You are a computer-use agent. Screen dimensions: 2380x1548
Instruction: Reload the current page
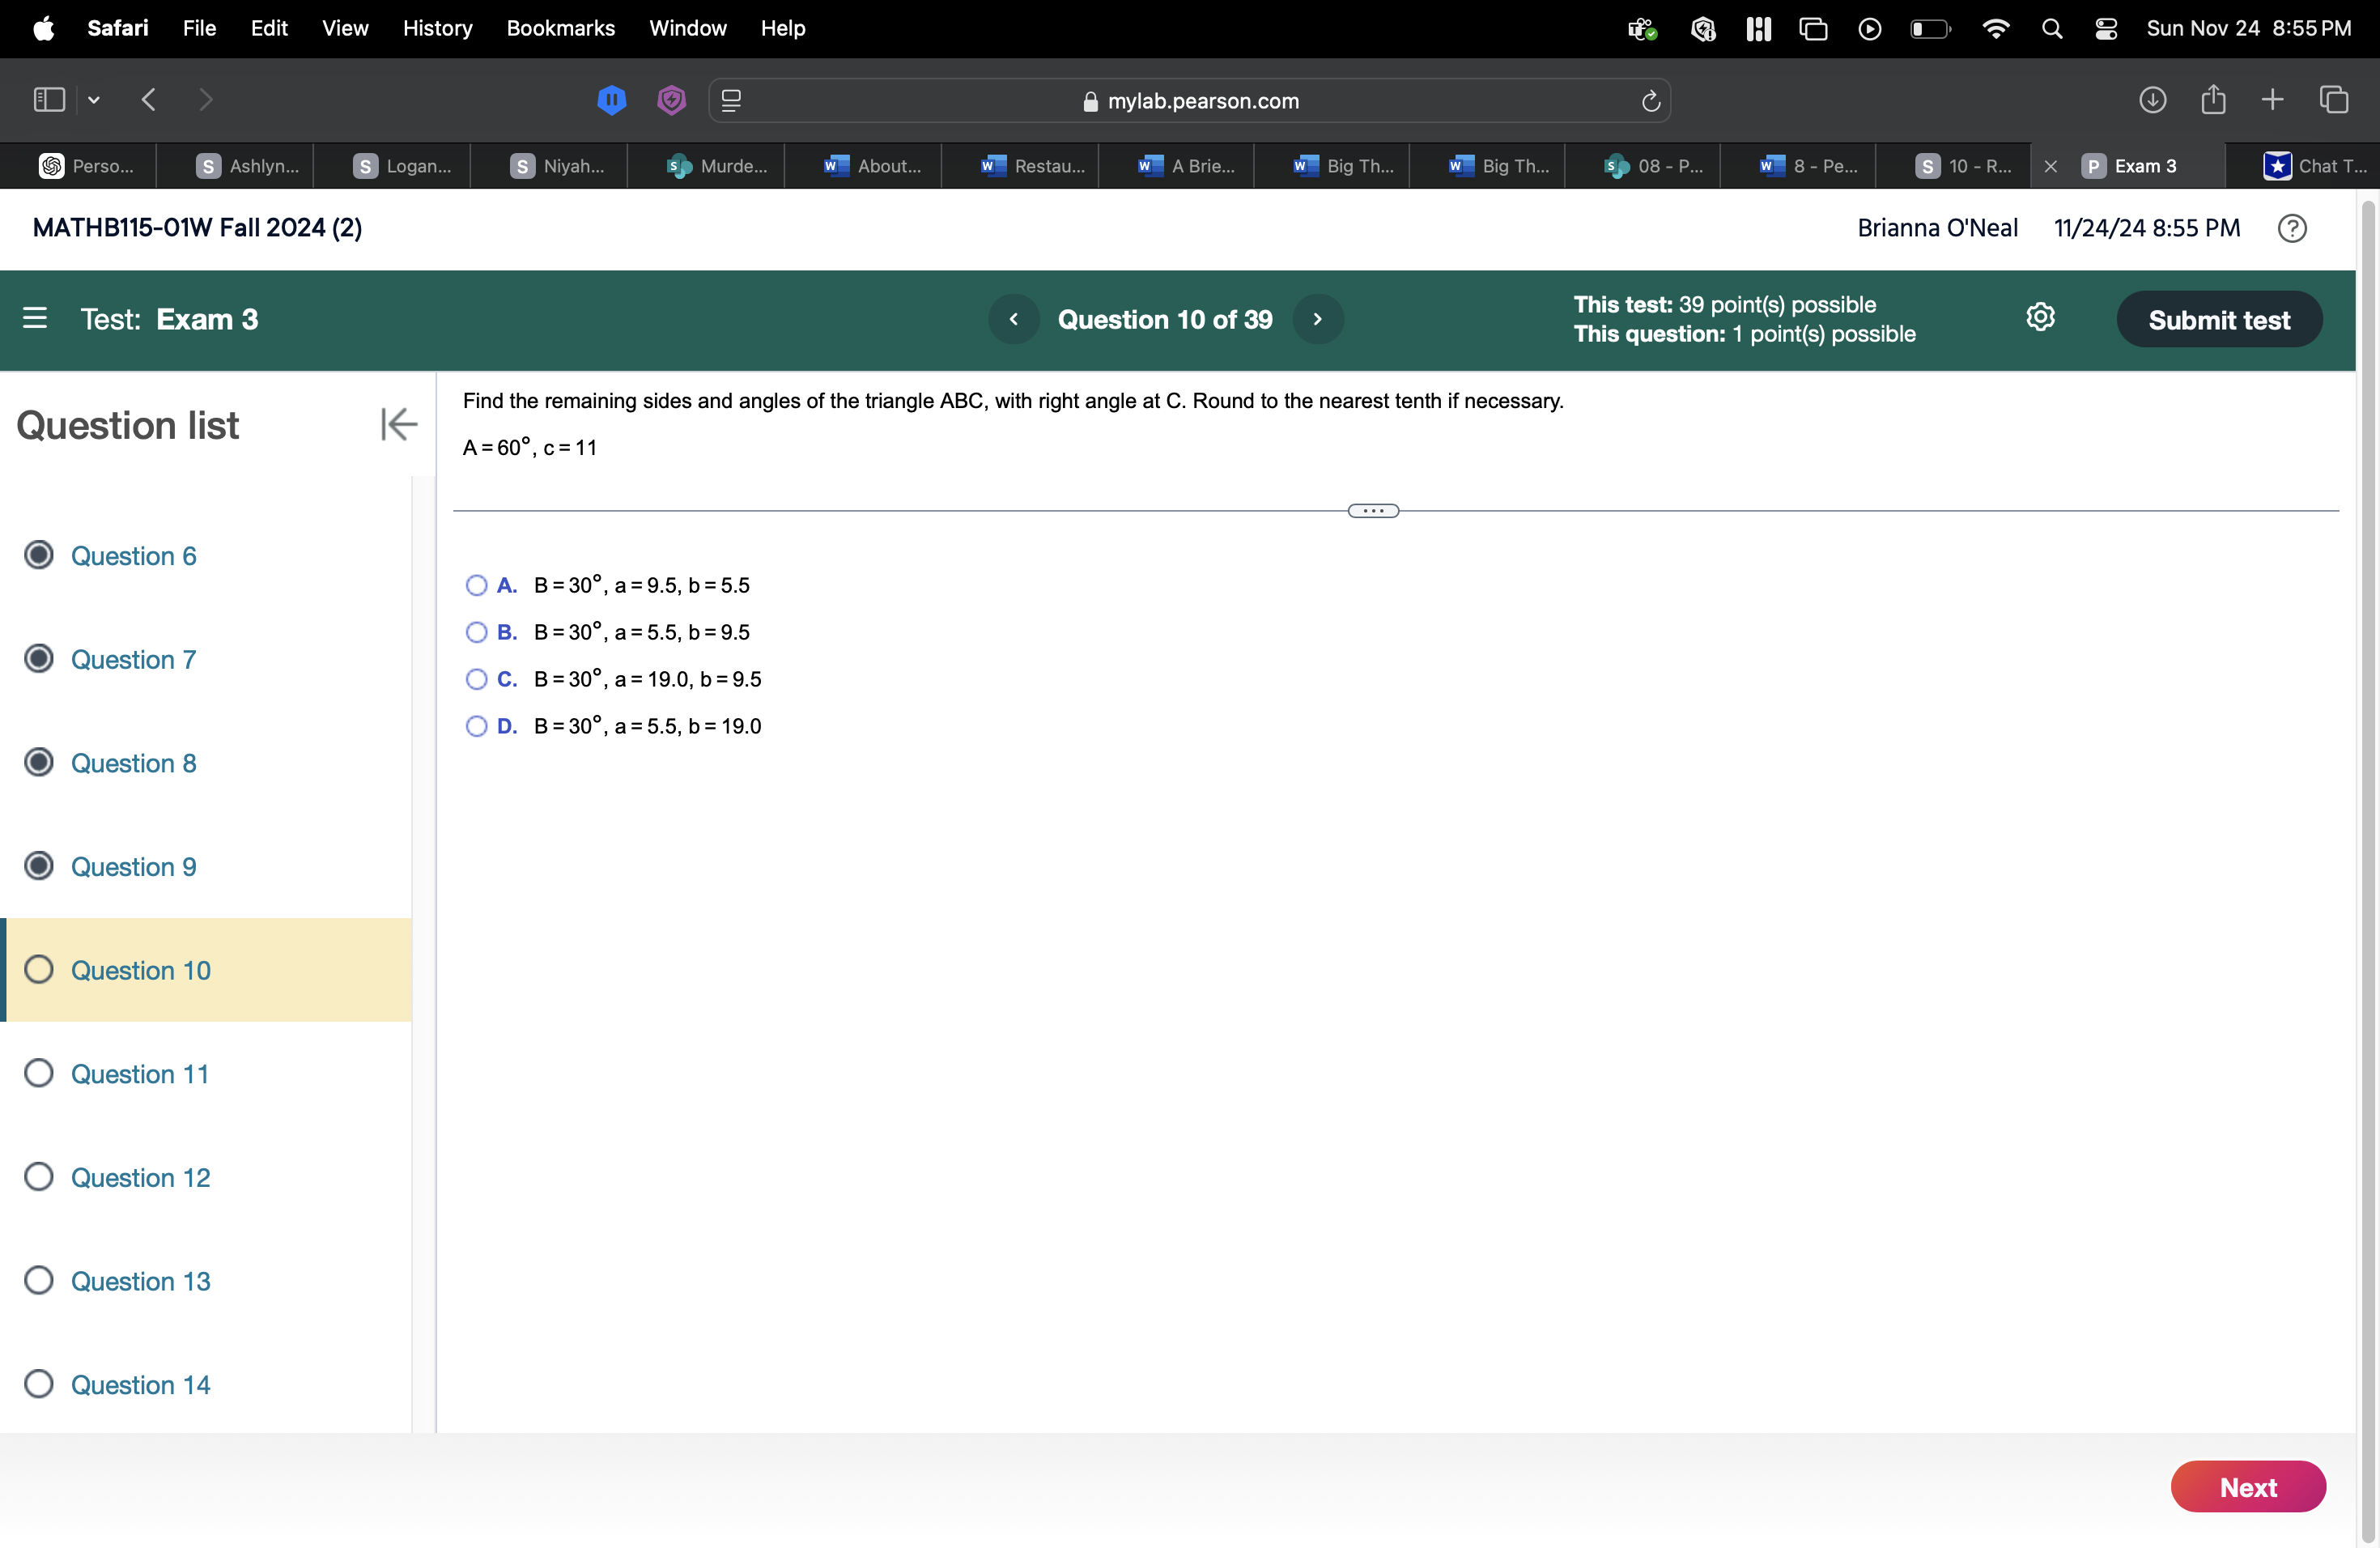pos(1649,100)
